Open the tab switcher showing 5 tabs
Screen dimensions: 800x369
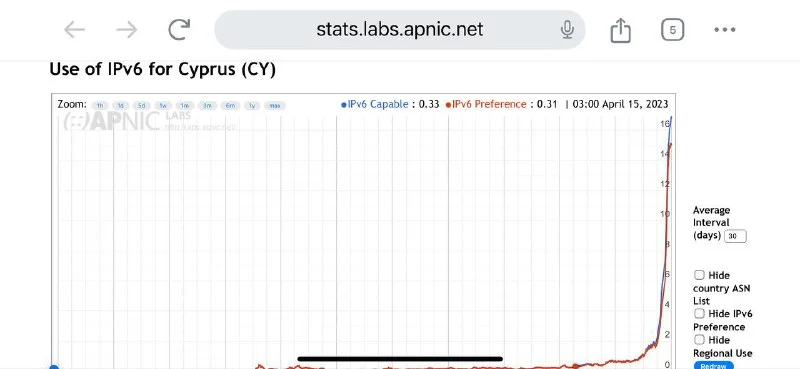coord(672,30)
